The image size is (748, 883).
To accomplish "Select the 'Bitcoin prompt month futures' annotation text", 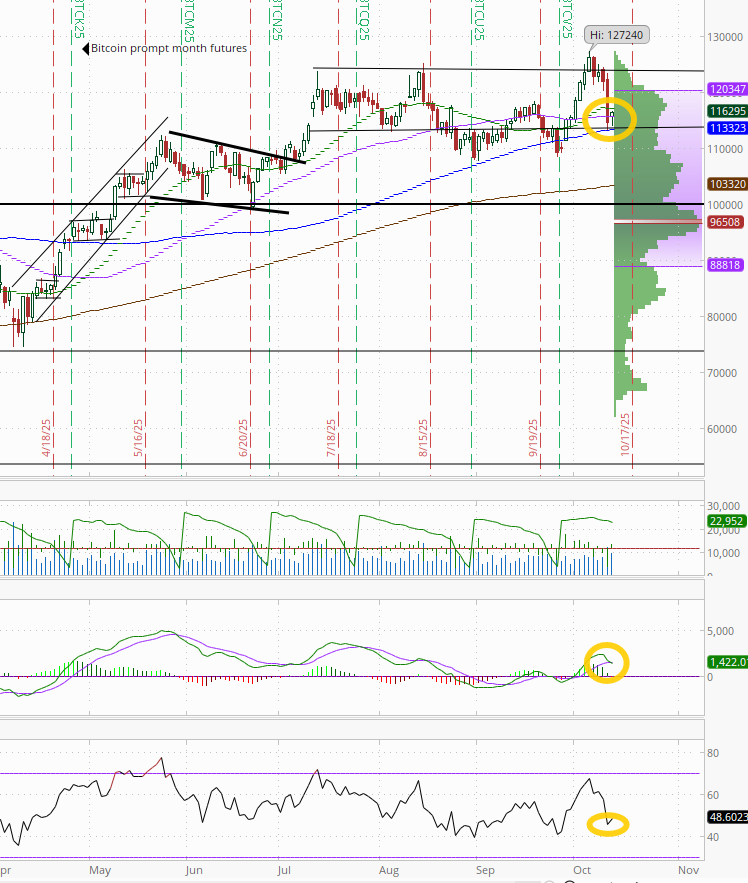I will coord(169,48).
